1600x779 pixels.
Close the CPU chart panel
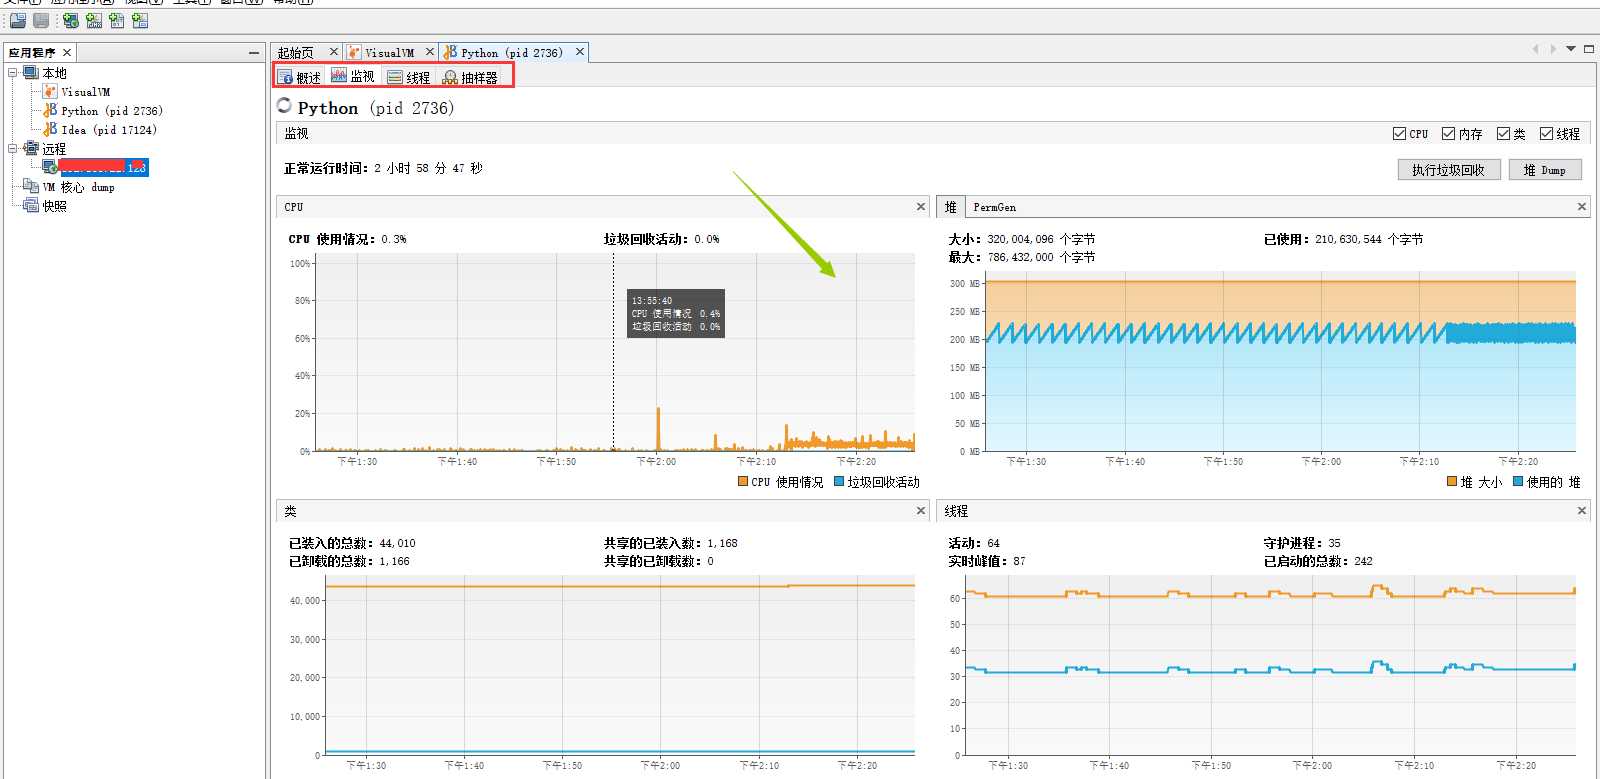pos(921,207)
